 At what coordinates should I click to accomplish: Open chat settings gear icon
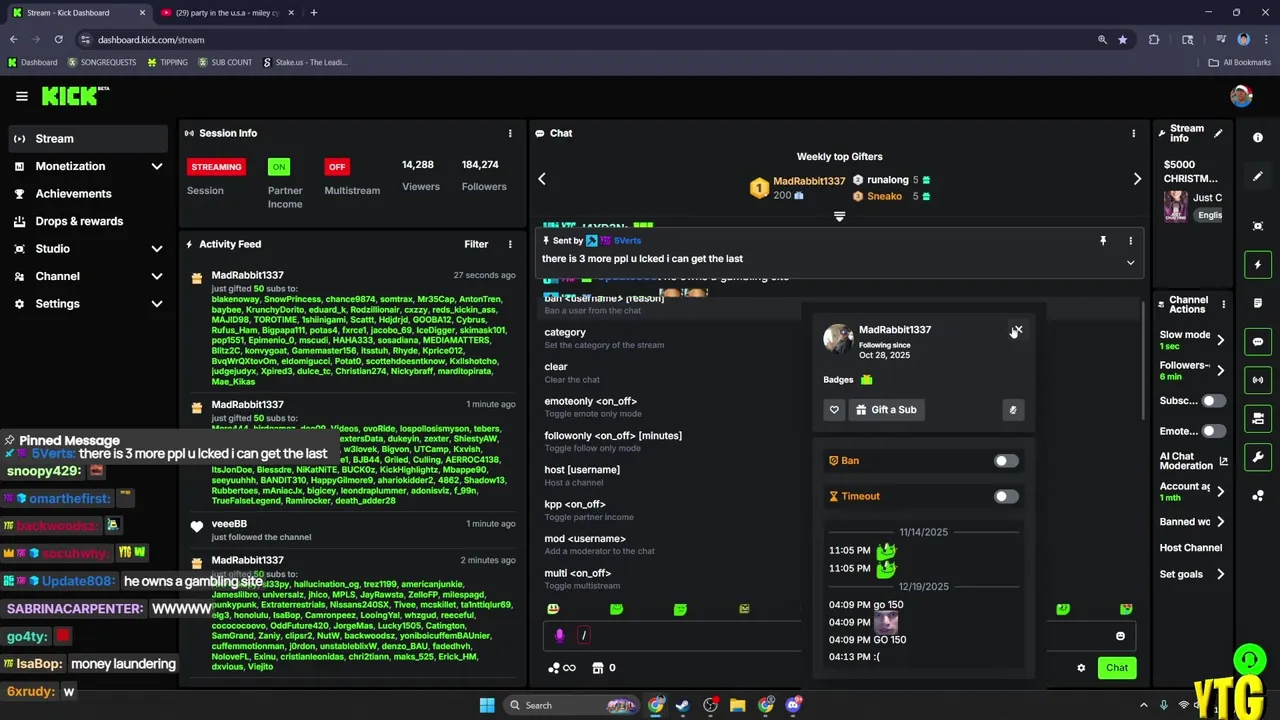tap(1081, 668)
